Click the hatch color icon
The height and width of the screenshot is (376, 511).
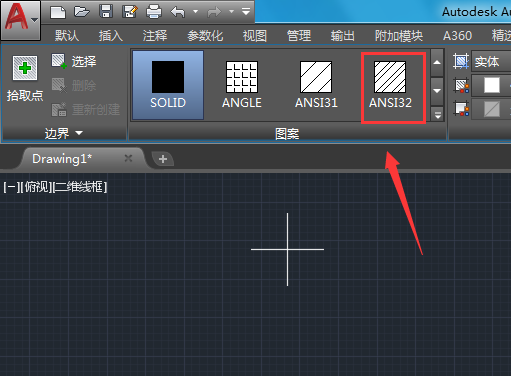click(462, 85)
